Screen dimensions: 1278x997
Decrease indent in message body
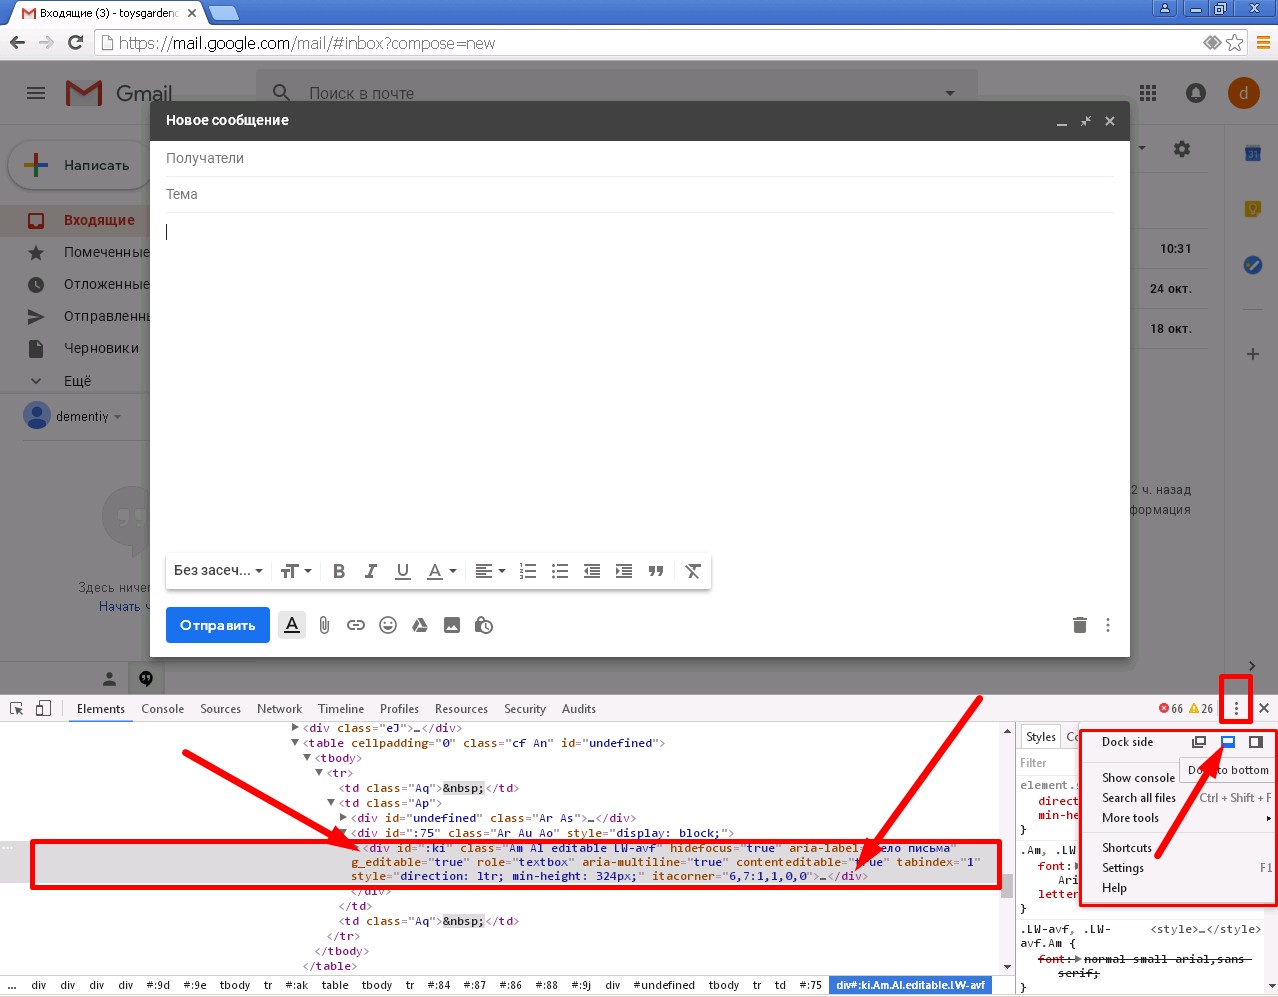pos(592,571)
